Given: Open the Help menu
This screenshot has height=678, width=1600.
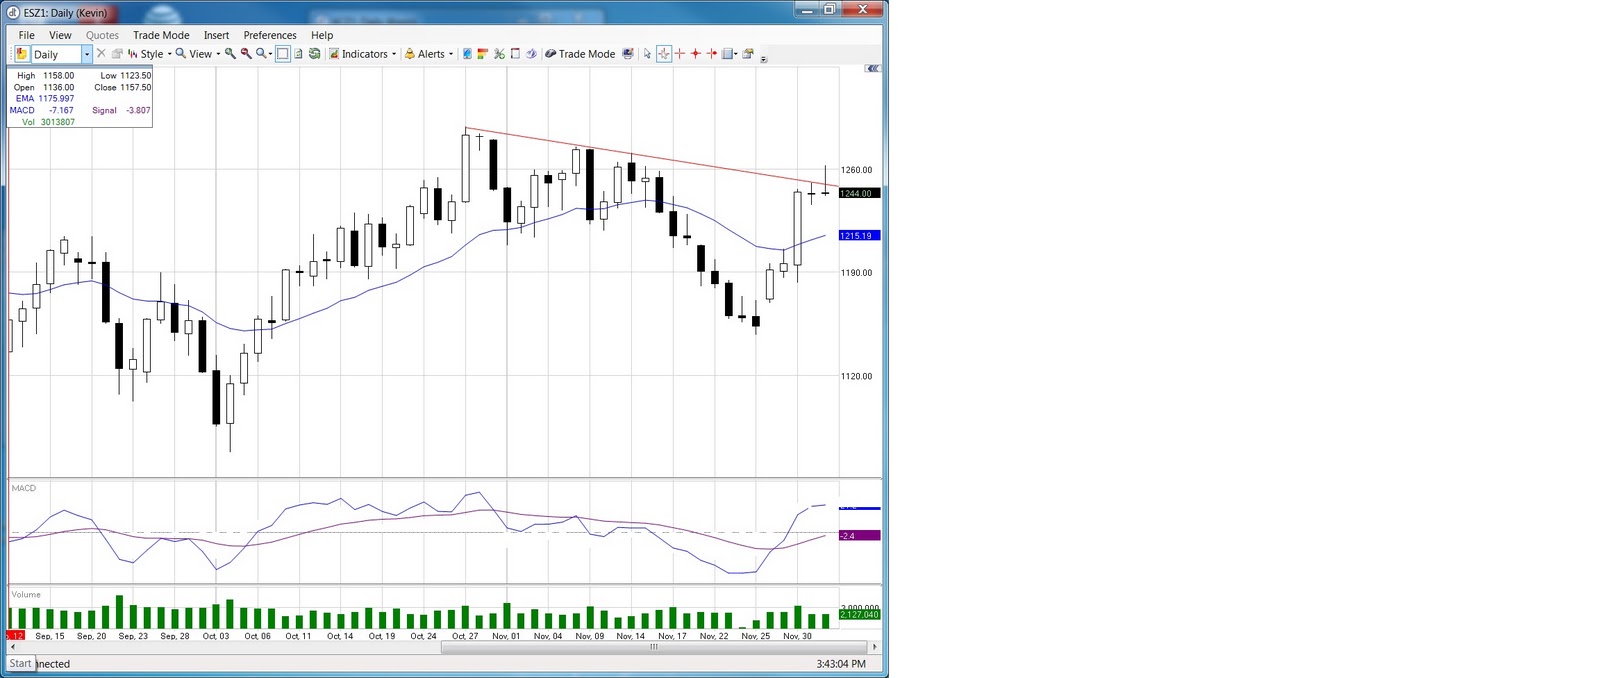Looking at the screenshot, I should click(x=322, y=35).
